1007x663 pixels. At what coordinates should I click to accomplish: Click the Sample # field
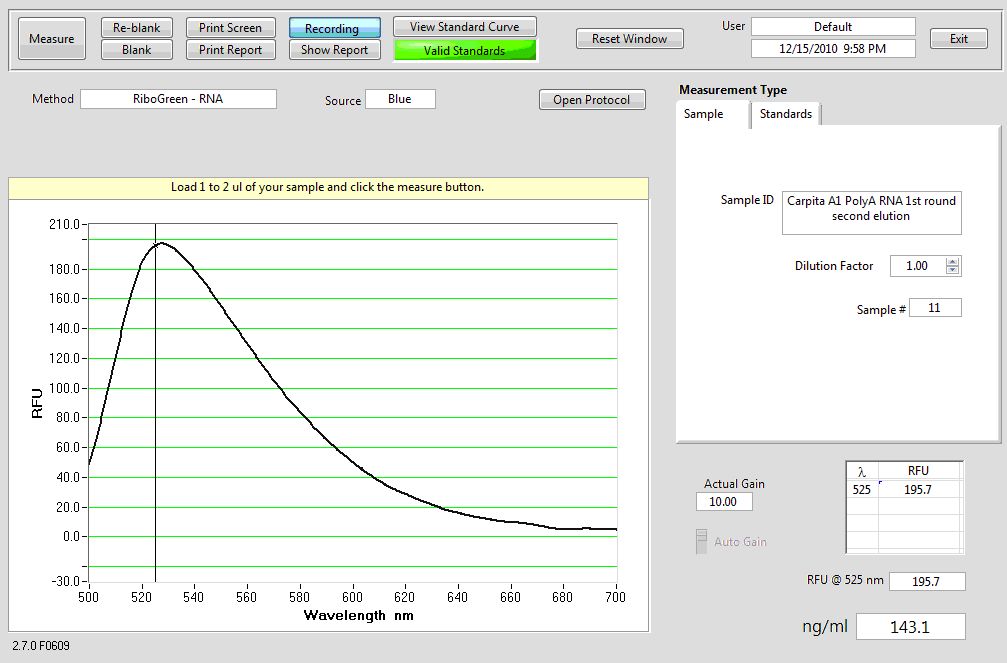point(935,308)
